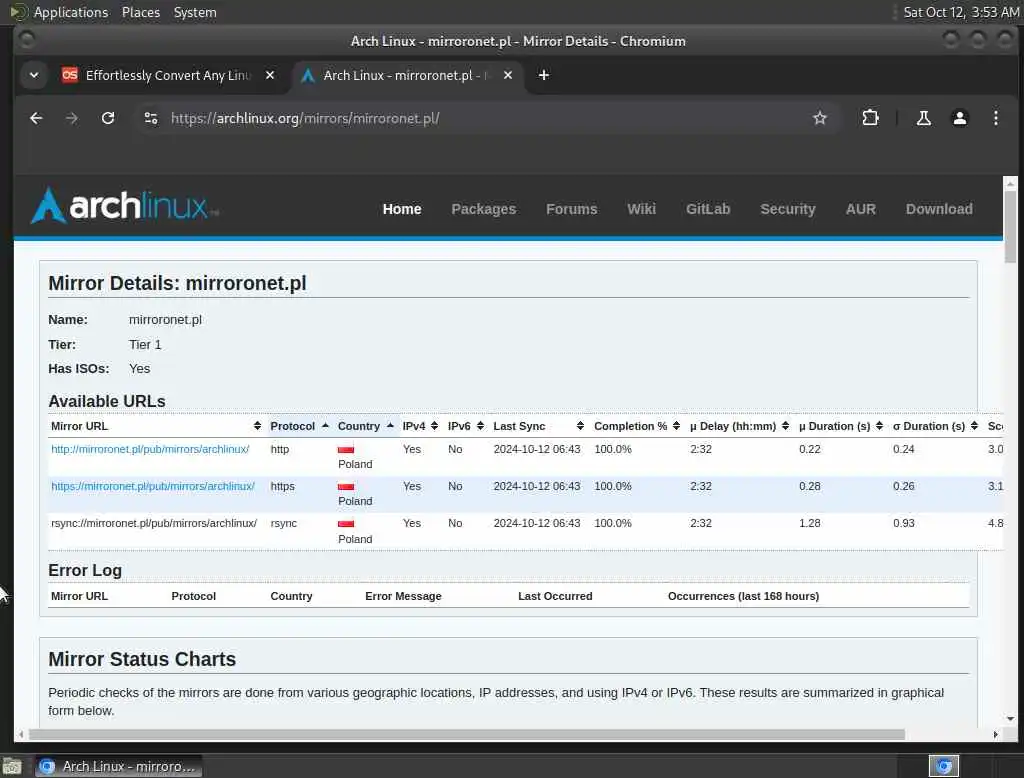Open the http://mirroronet.pl mirror link
Screen dimensions: 1024x778
pos(150,449)
